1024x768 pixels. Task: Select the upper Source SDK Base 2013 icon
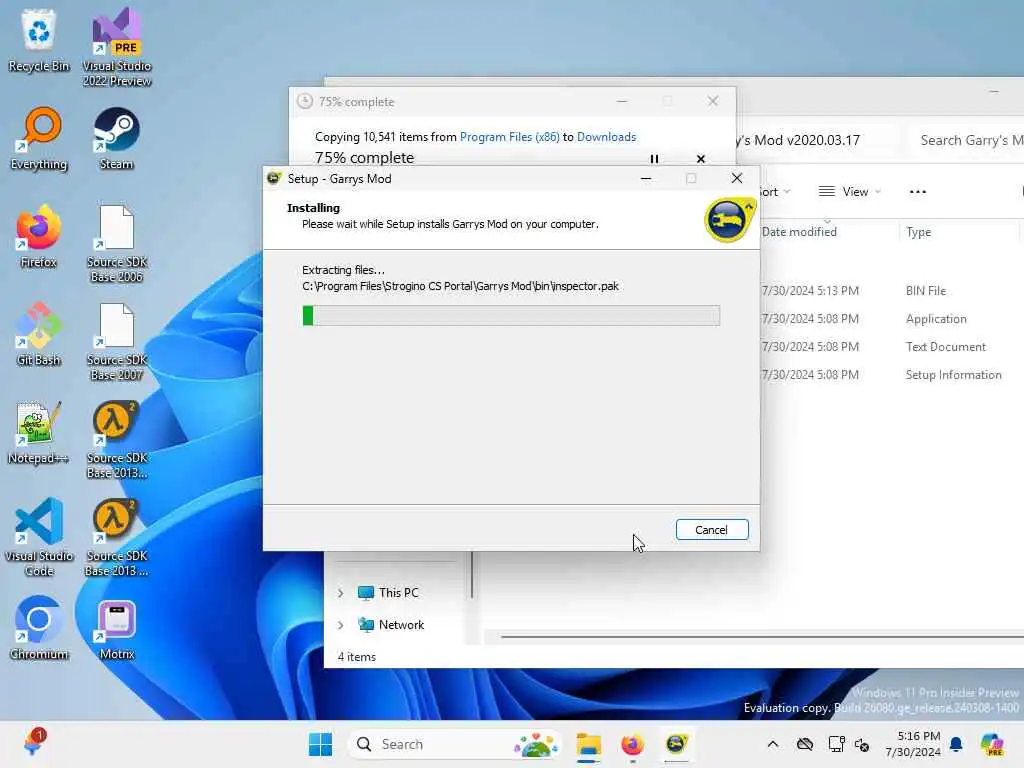(116, 439)
